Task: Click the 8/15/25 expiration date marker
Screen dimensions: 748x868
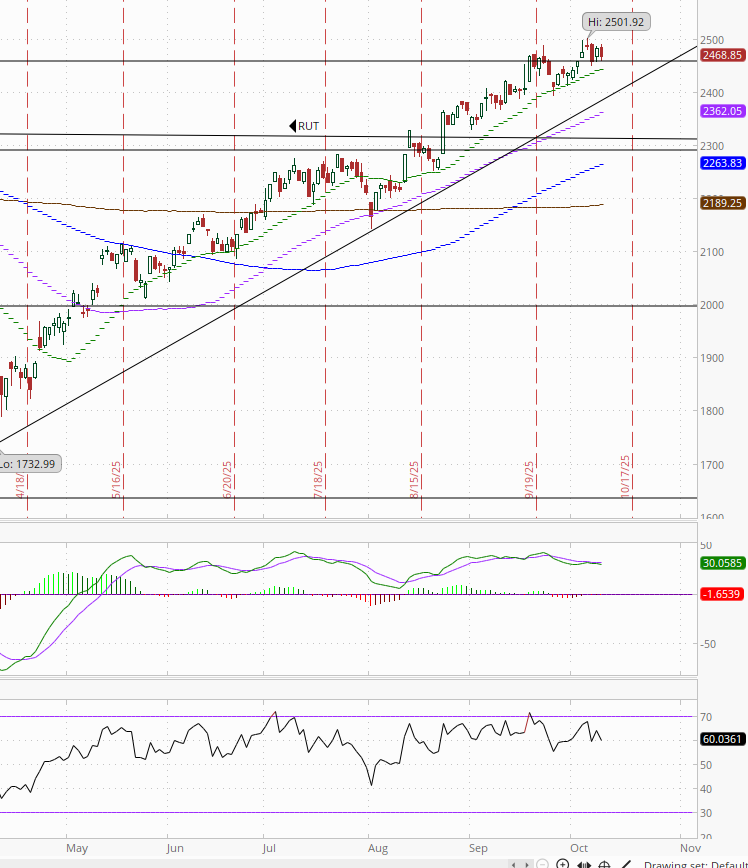Action: point(415,479)
